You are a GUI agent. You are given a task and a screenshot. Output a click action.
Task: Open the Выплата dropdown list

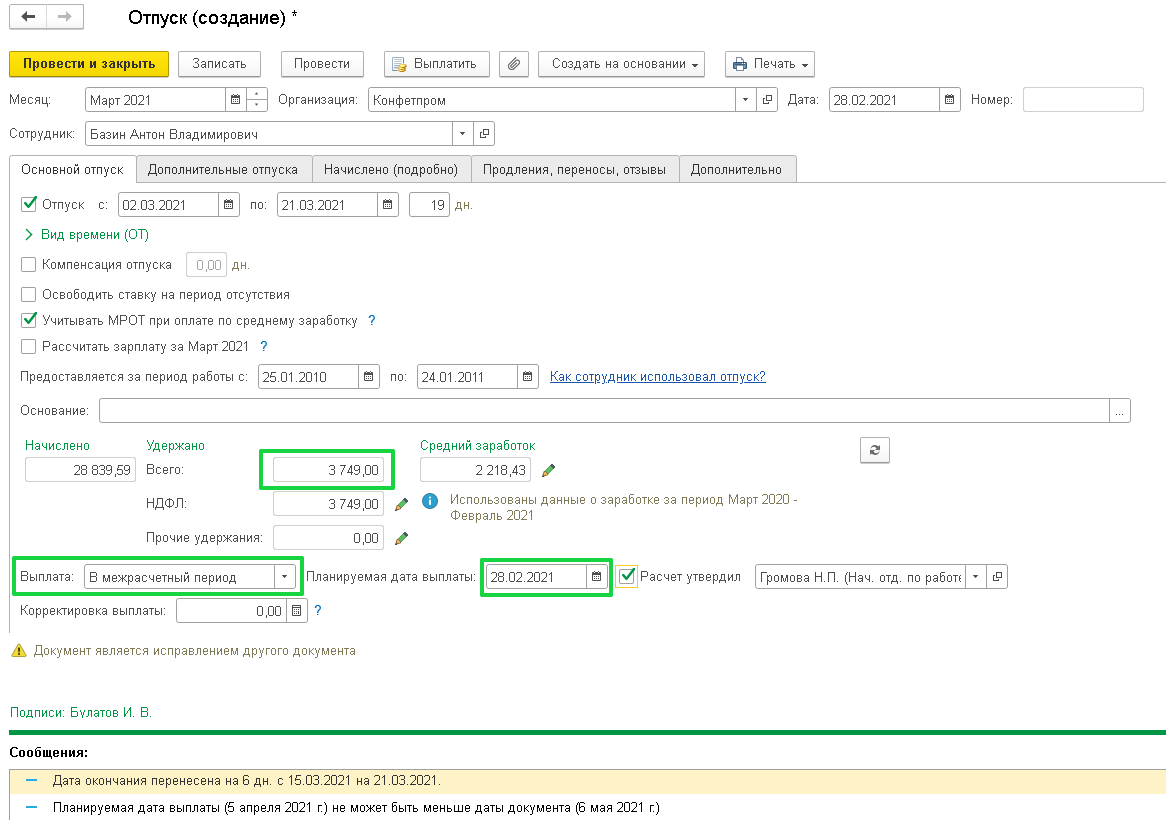tap(285, 577)
